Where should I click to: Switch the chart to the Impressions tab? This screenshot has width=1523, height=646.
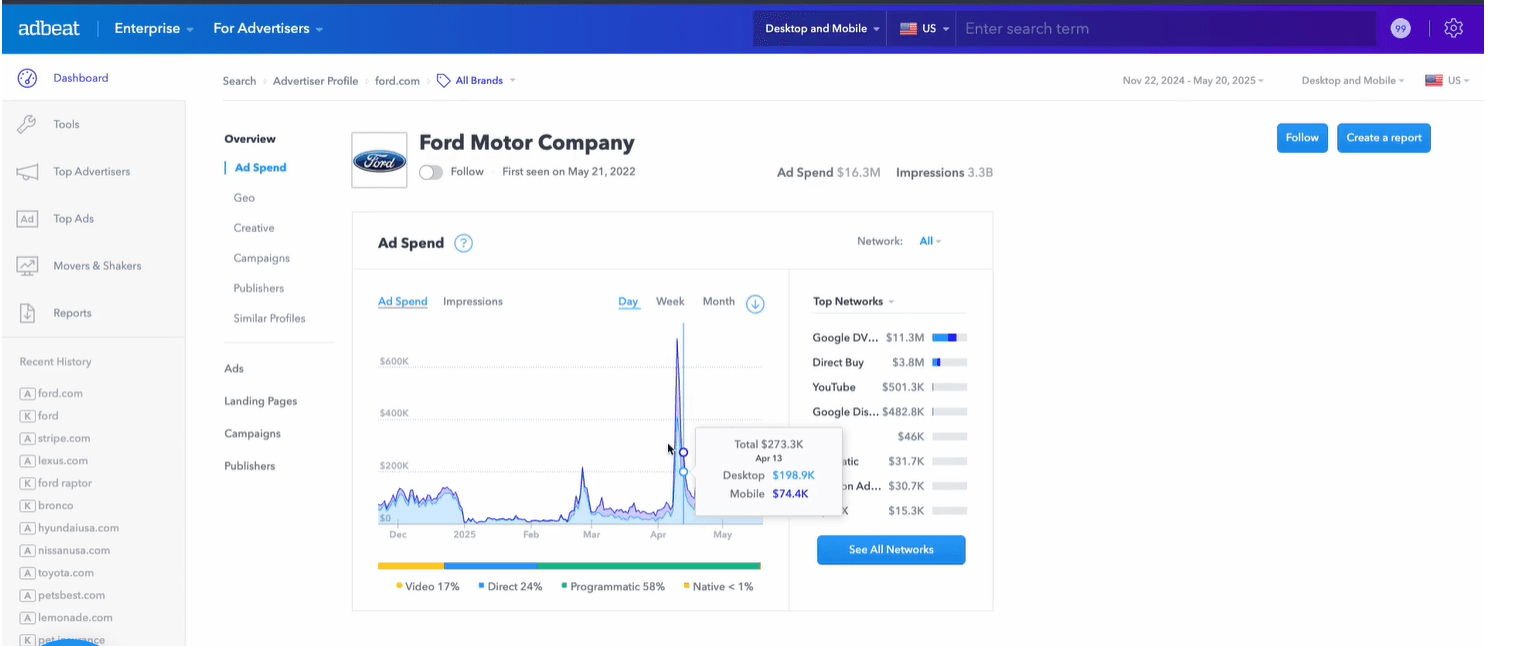tap(472, 301)
